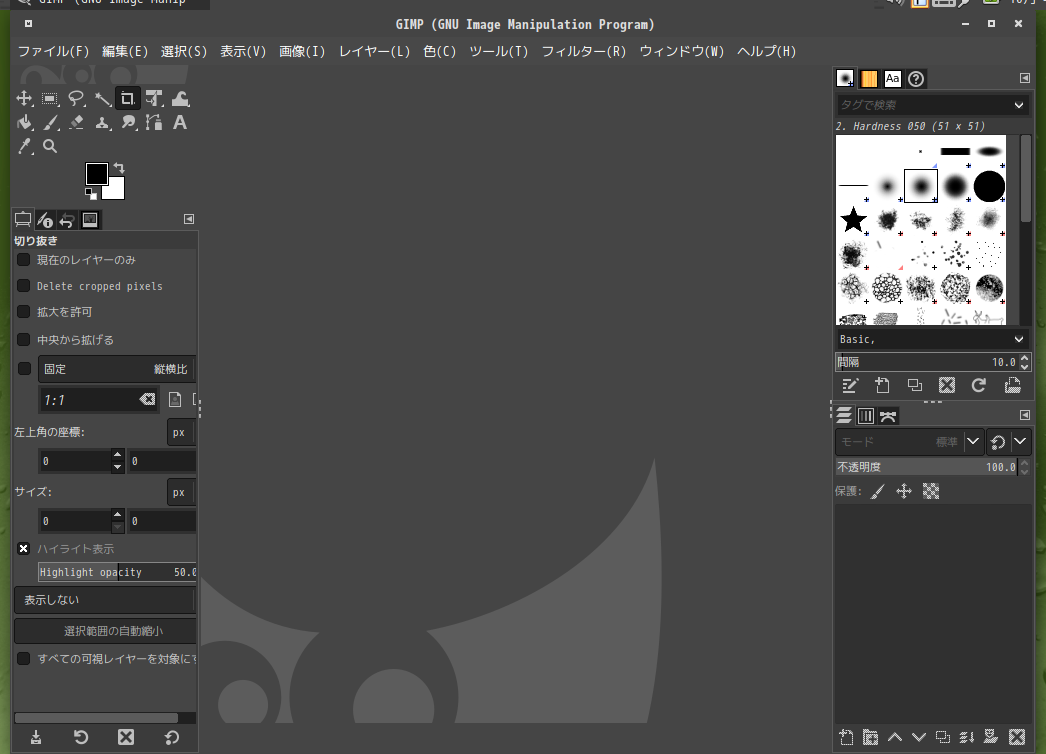
Task: Enable Delete cropped pixels option
Action: 23,286
